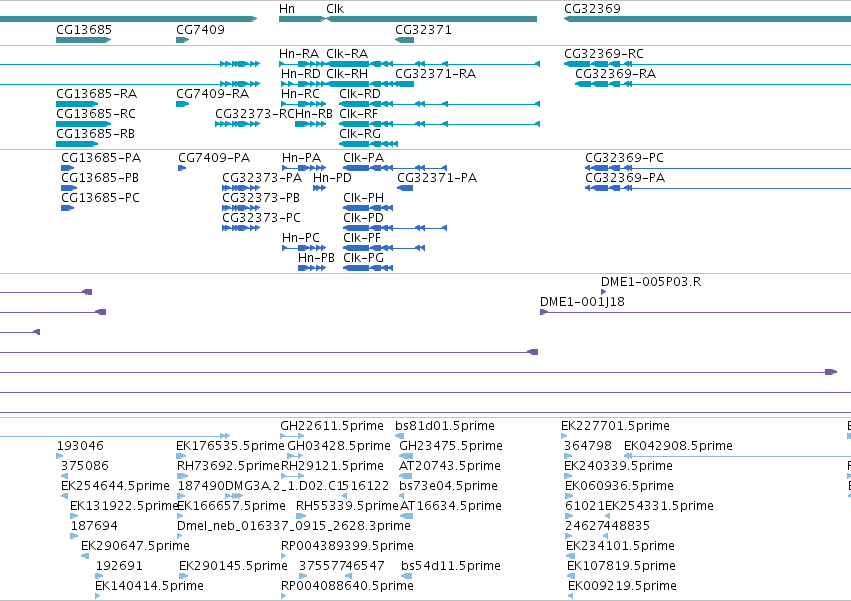
Task: Click EST label EK042908.5prime
Action: tap(678, 446)
